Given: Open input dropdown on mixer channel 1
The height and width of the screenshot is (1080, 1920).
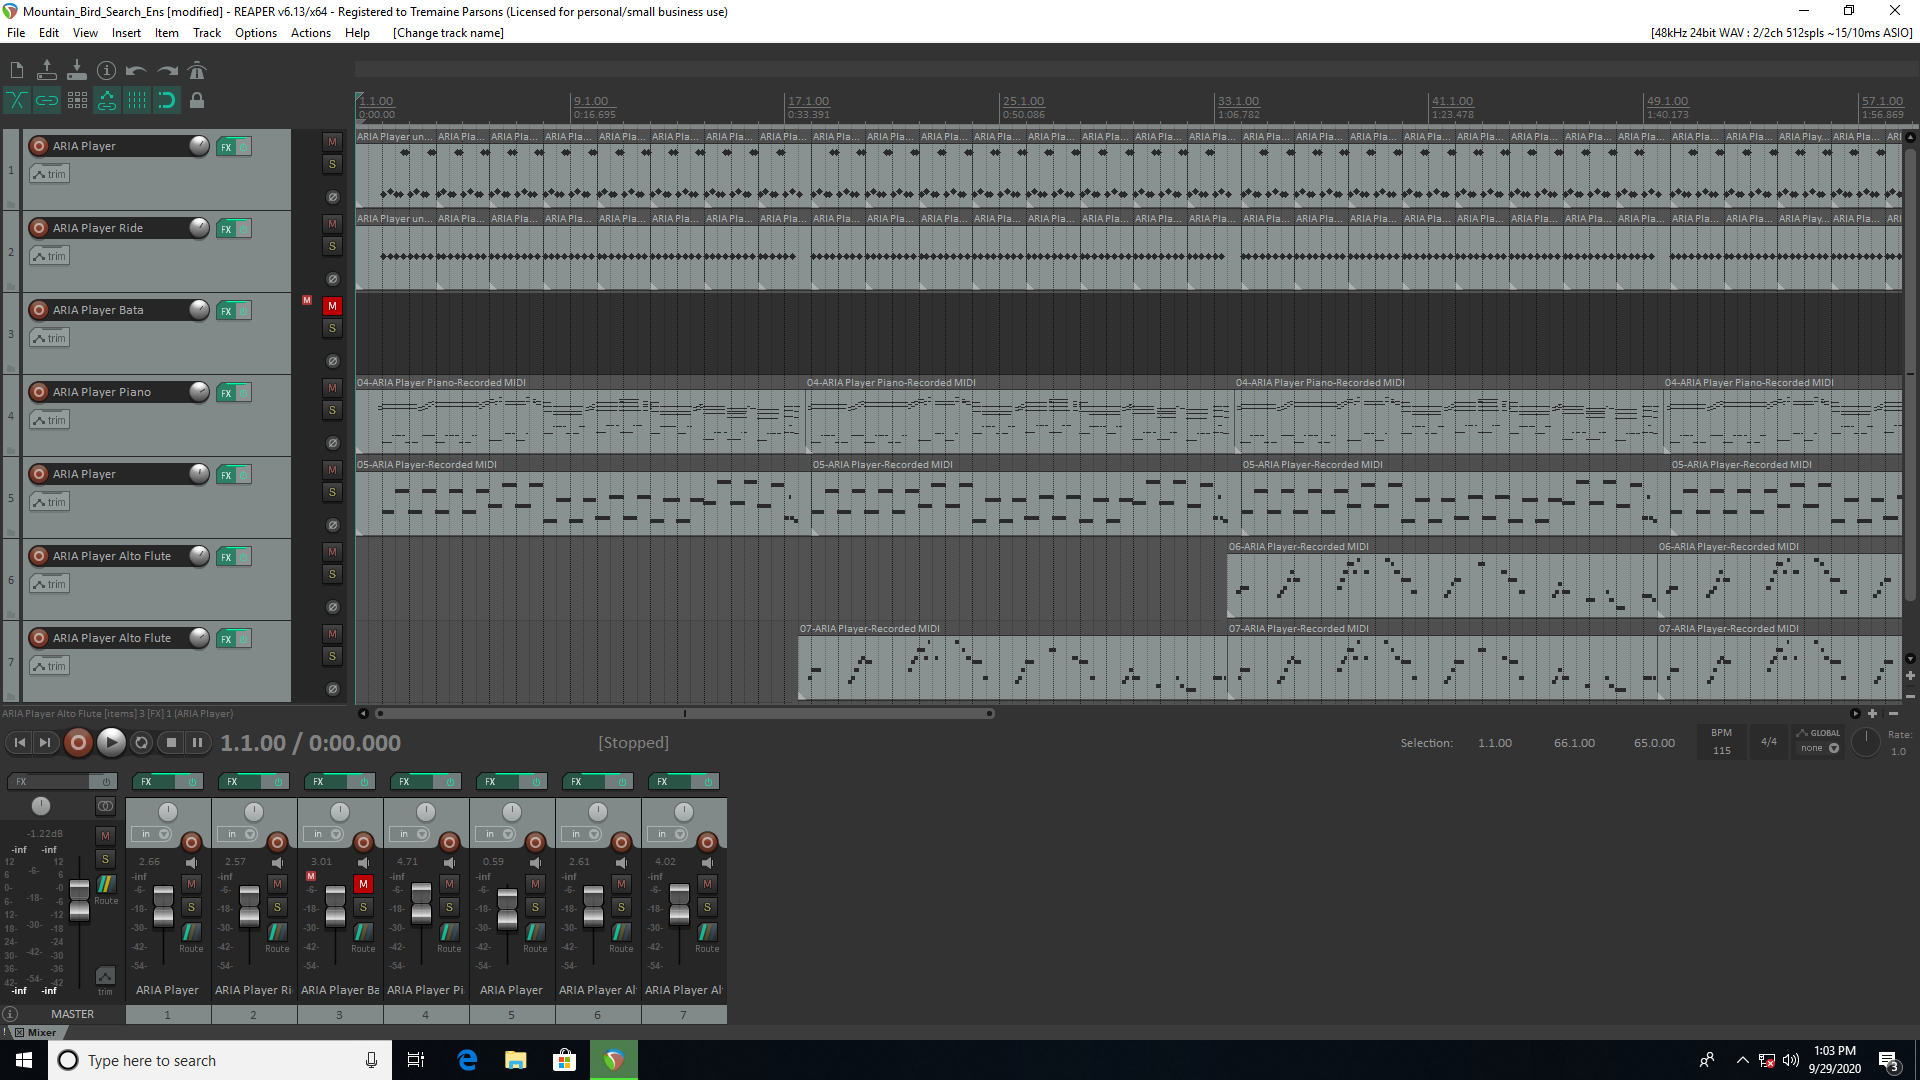Looking at the screenshot, I should (x=154, y=834).
